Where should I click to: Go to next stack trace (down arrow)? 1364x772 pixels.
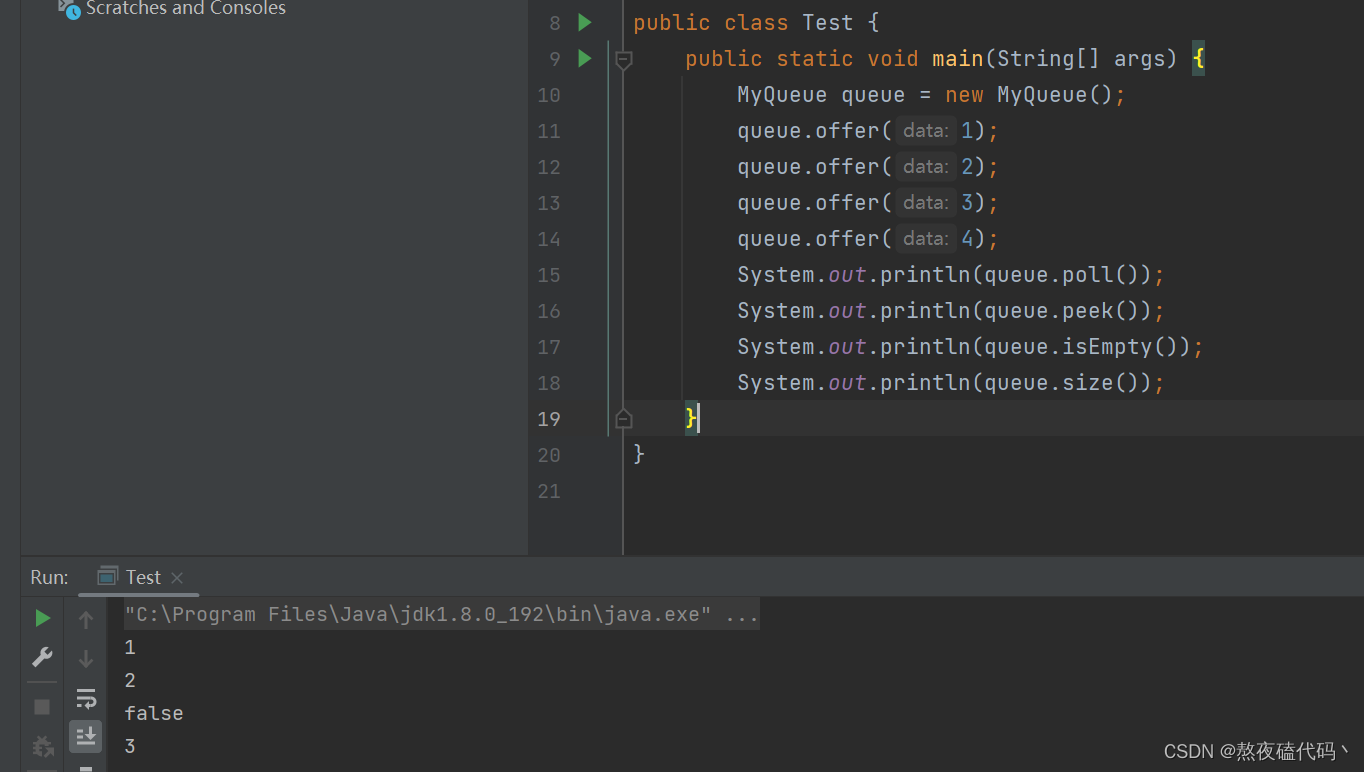pos(86,658)
